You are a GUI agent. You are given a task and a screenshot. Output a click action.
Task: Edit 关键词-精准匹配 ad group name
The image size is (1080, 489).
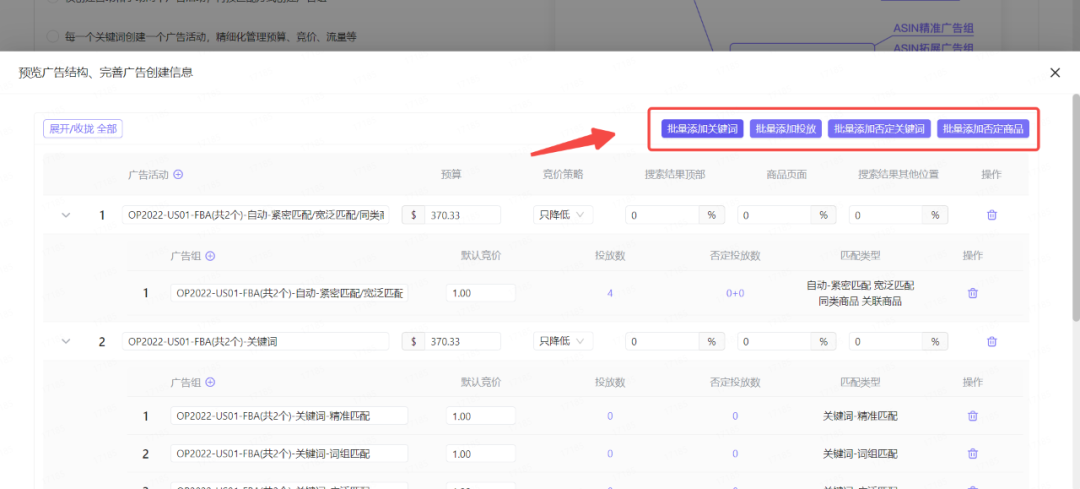click(289, 416)
